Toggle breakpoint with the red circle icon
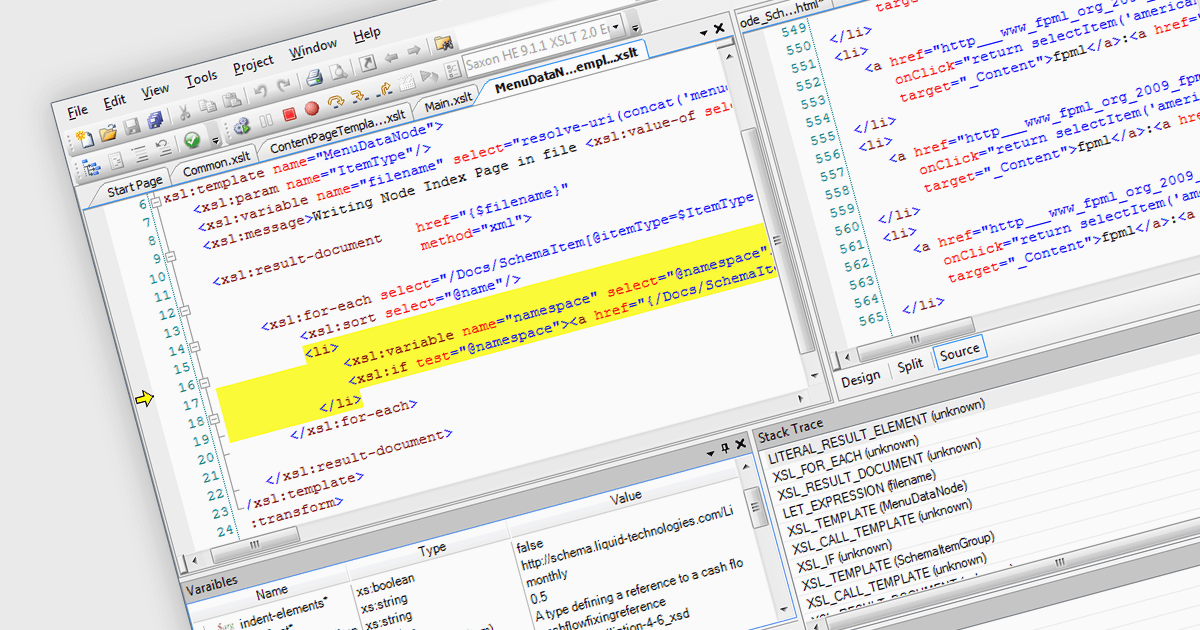 312,108
